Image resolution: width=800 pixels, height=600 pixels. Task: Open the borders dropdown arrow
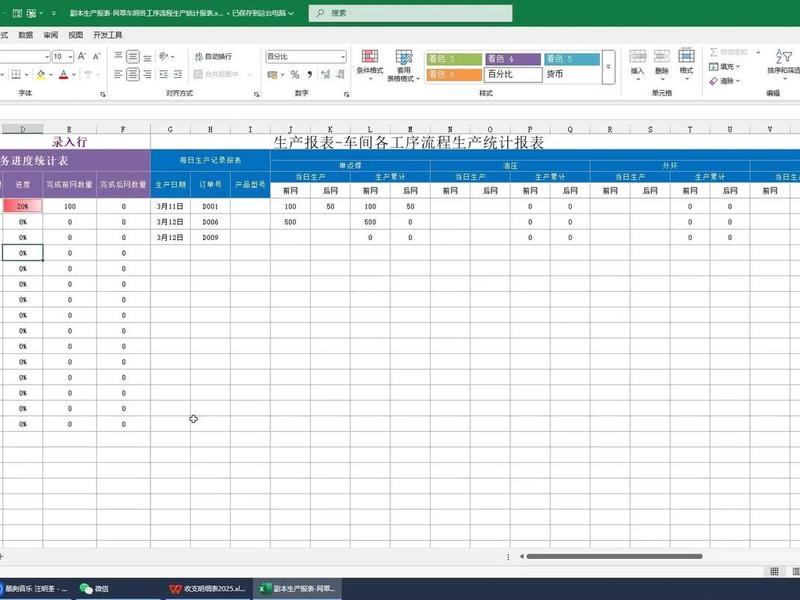pyautogui.click(x=26, y=75)
